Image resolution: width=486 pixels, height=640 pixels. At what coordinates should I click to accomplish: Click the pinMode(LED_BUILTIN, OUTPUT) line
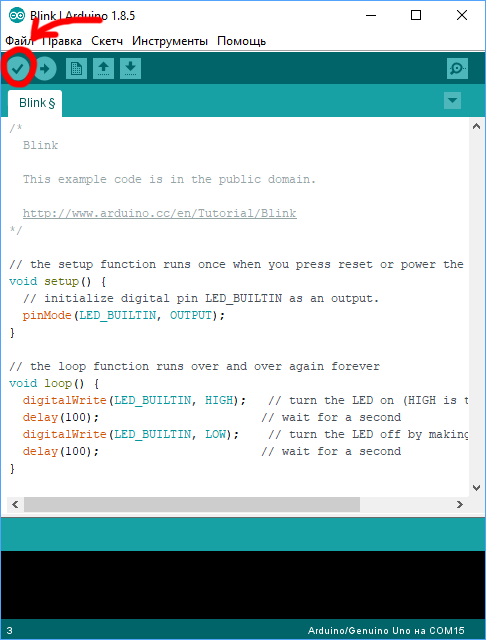(x=124, y=315)
